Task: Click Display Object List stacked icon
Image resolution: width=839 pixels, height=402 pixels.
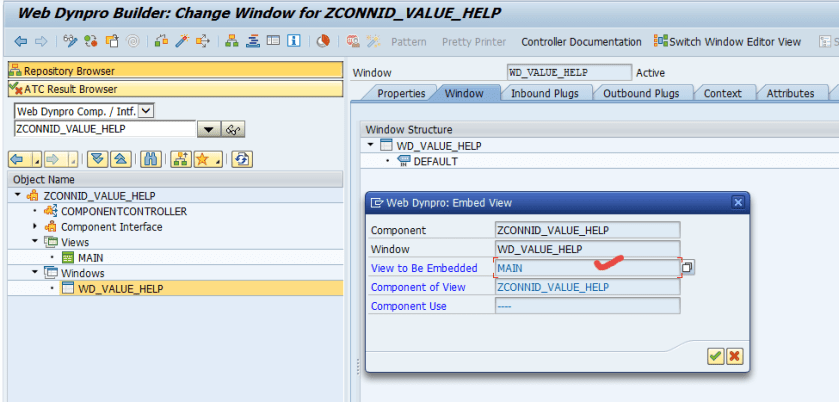Action: [x=253, y=41]
